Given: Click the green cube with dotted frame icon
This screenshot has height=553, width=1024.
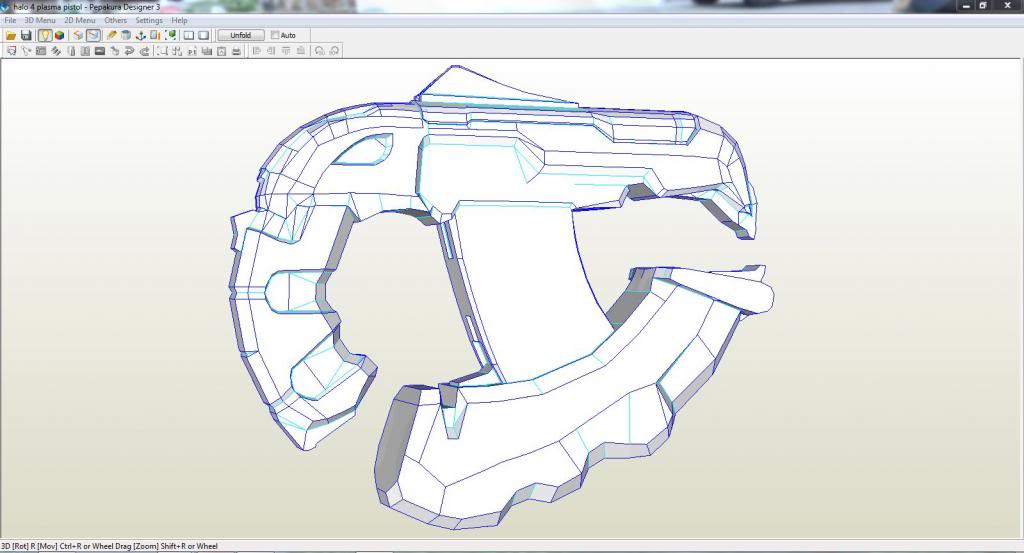Looking at the screenshot, I should click(170, 35).
